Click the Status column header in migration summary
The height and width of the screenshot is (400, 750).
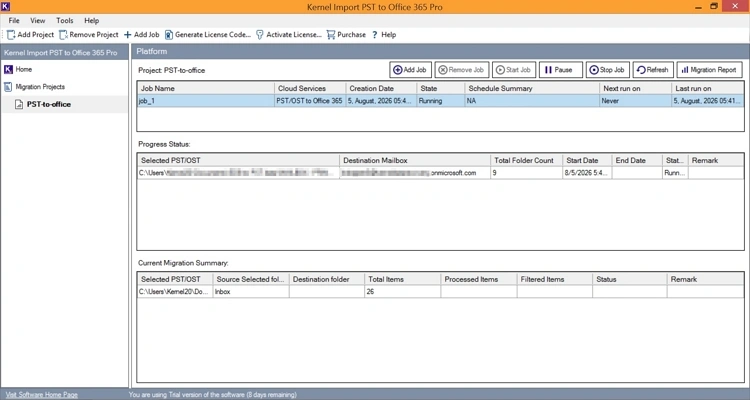629,279
